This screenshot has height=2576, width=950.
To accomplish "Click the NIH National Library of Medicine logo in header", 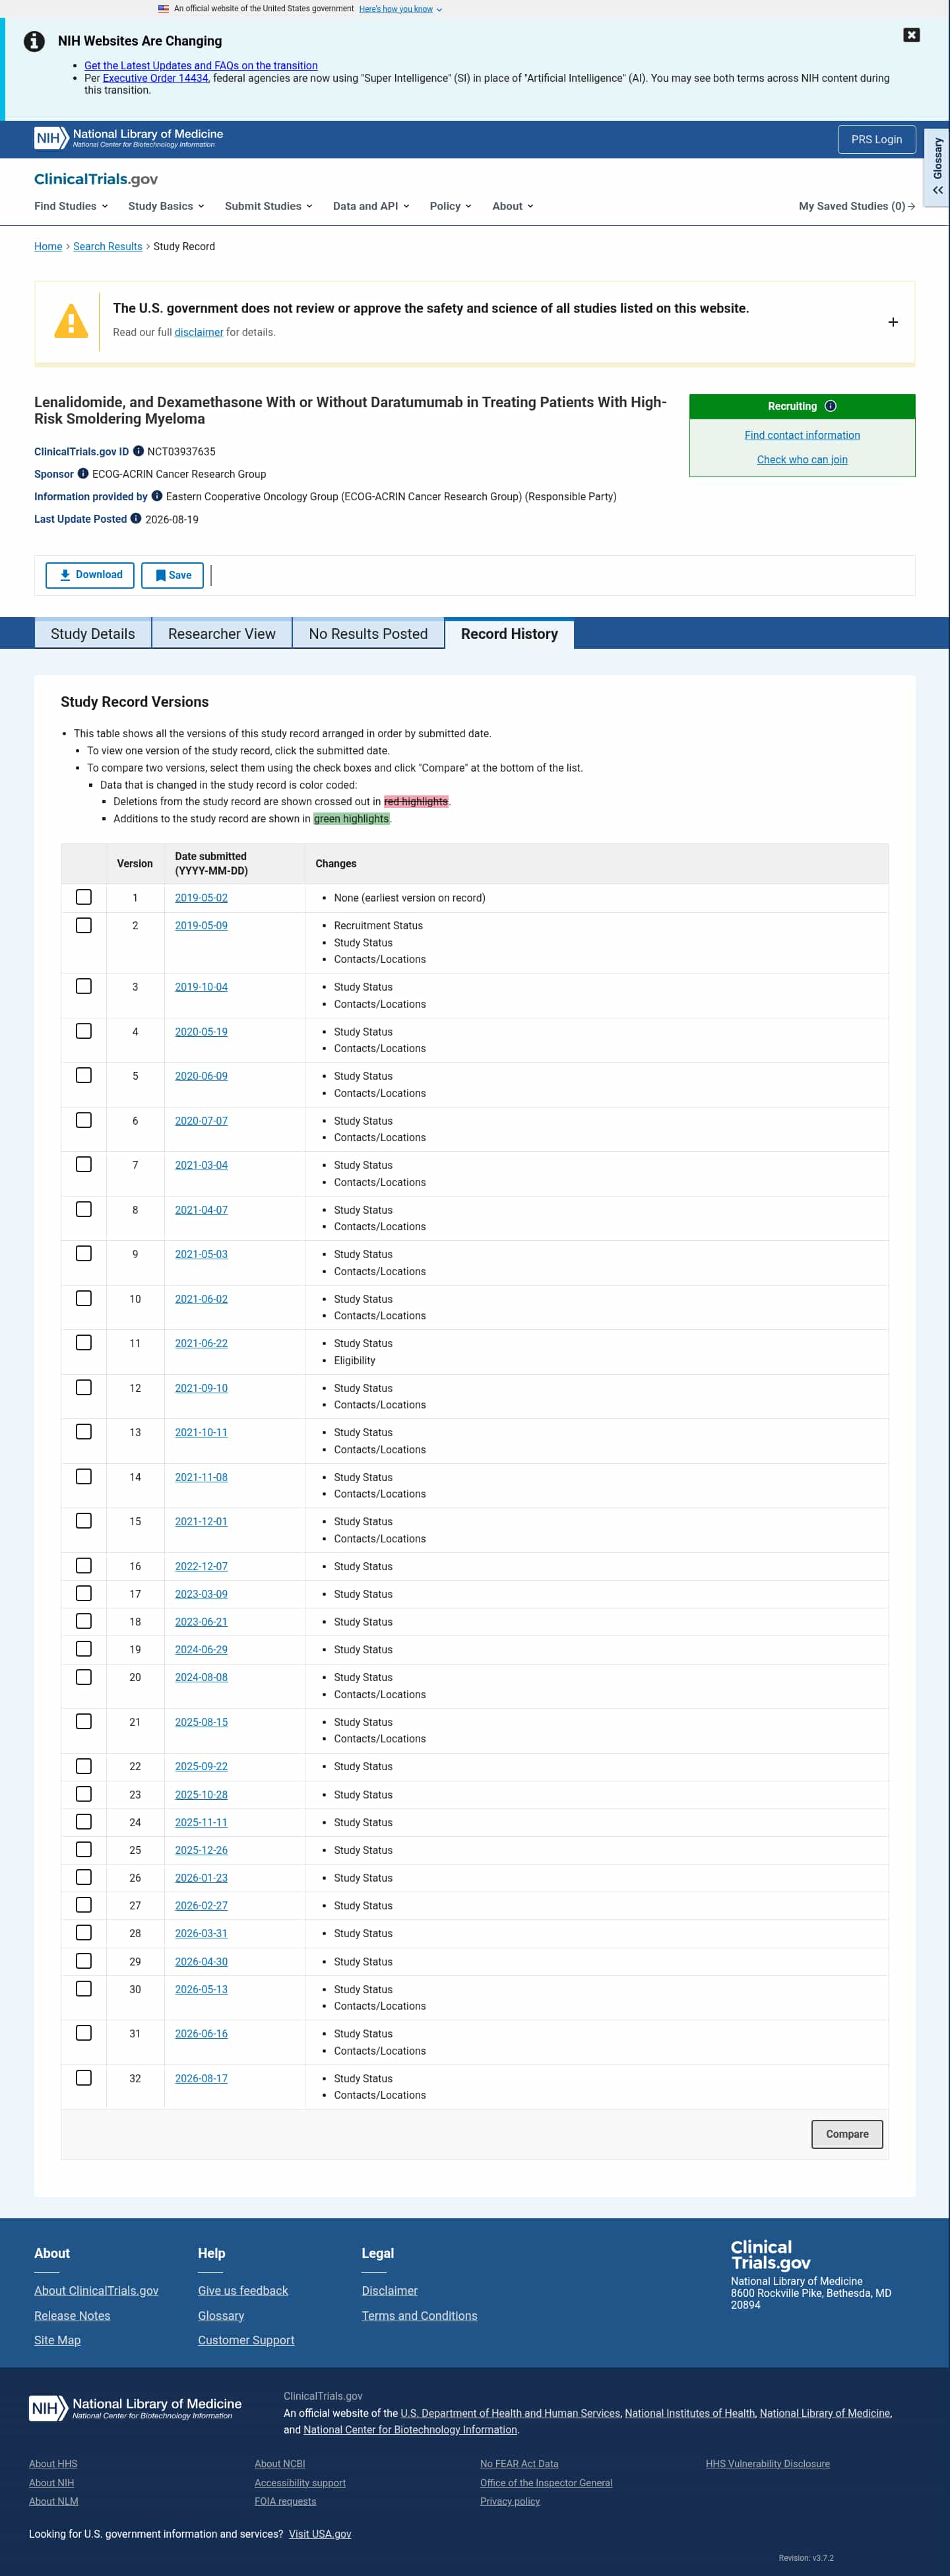I will coord(128,138).
